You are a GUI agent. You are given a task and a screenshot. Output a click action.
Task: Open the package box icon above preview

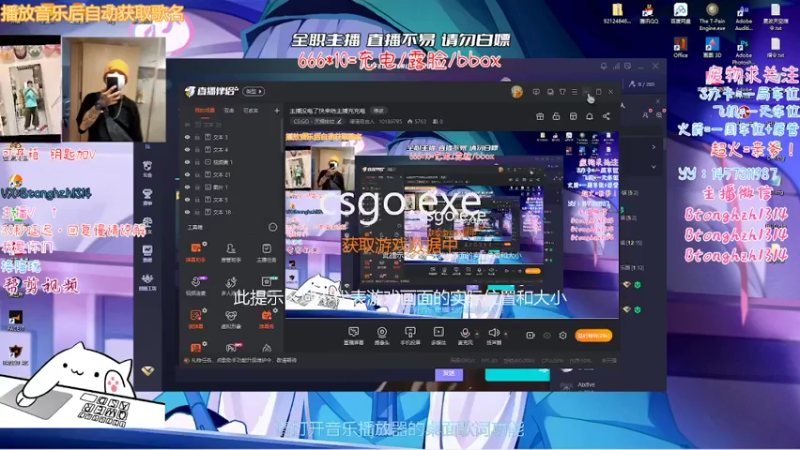coord(573,117)
